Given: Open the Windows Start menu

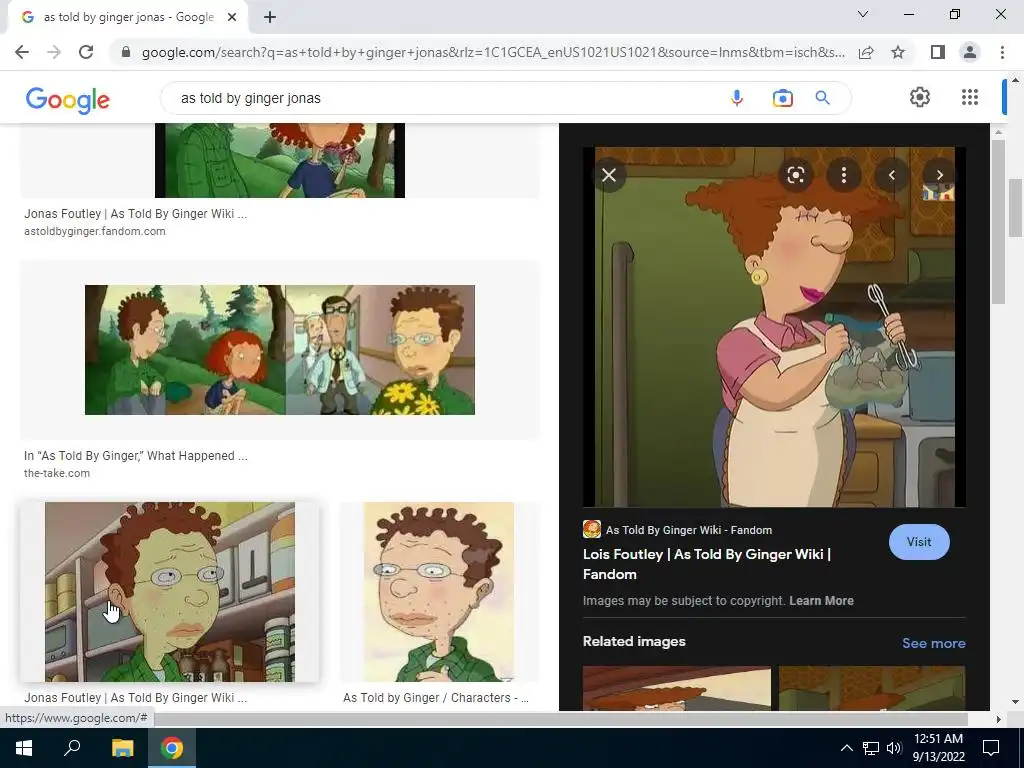Looking at the screenshot, I should [24, 748].
